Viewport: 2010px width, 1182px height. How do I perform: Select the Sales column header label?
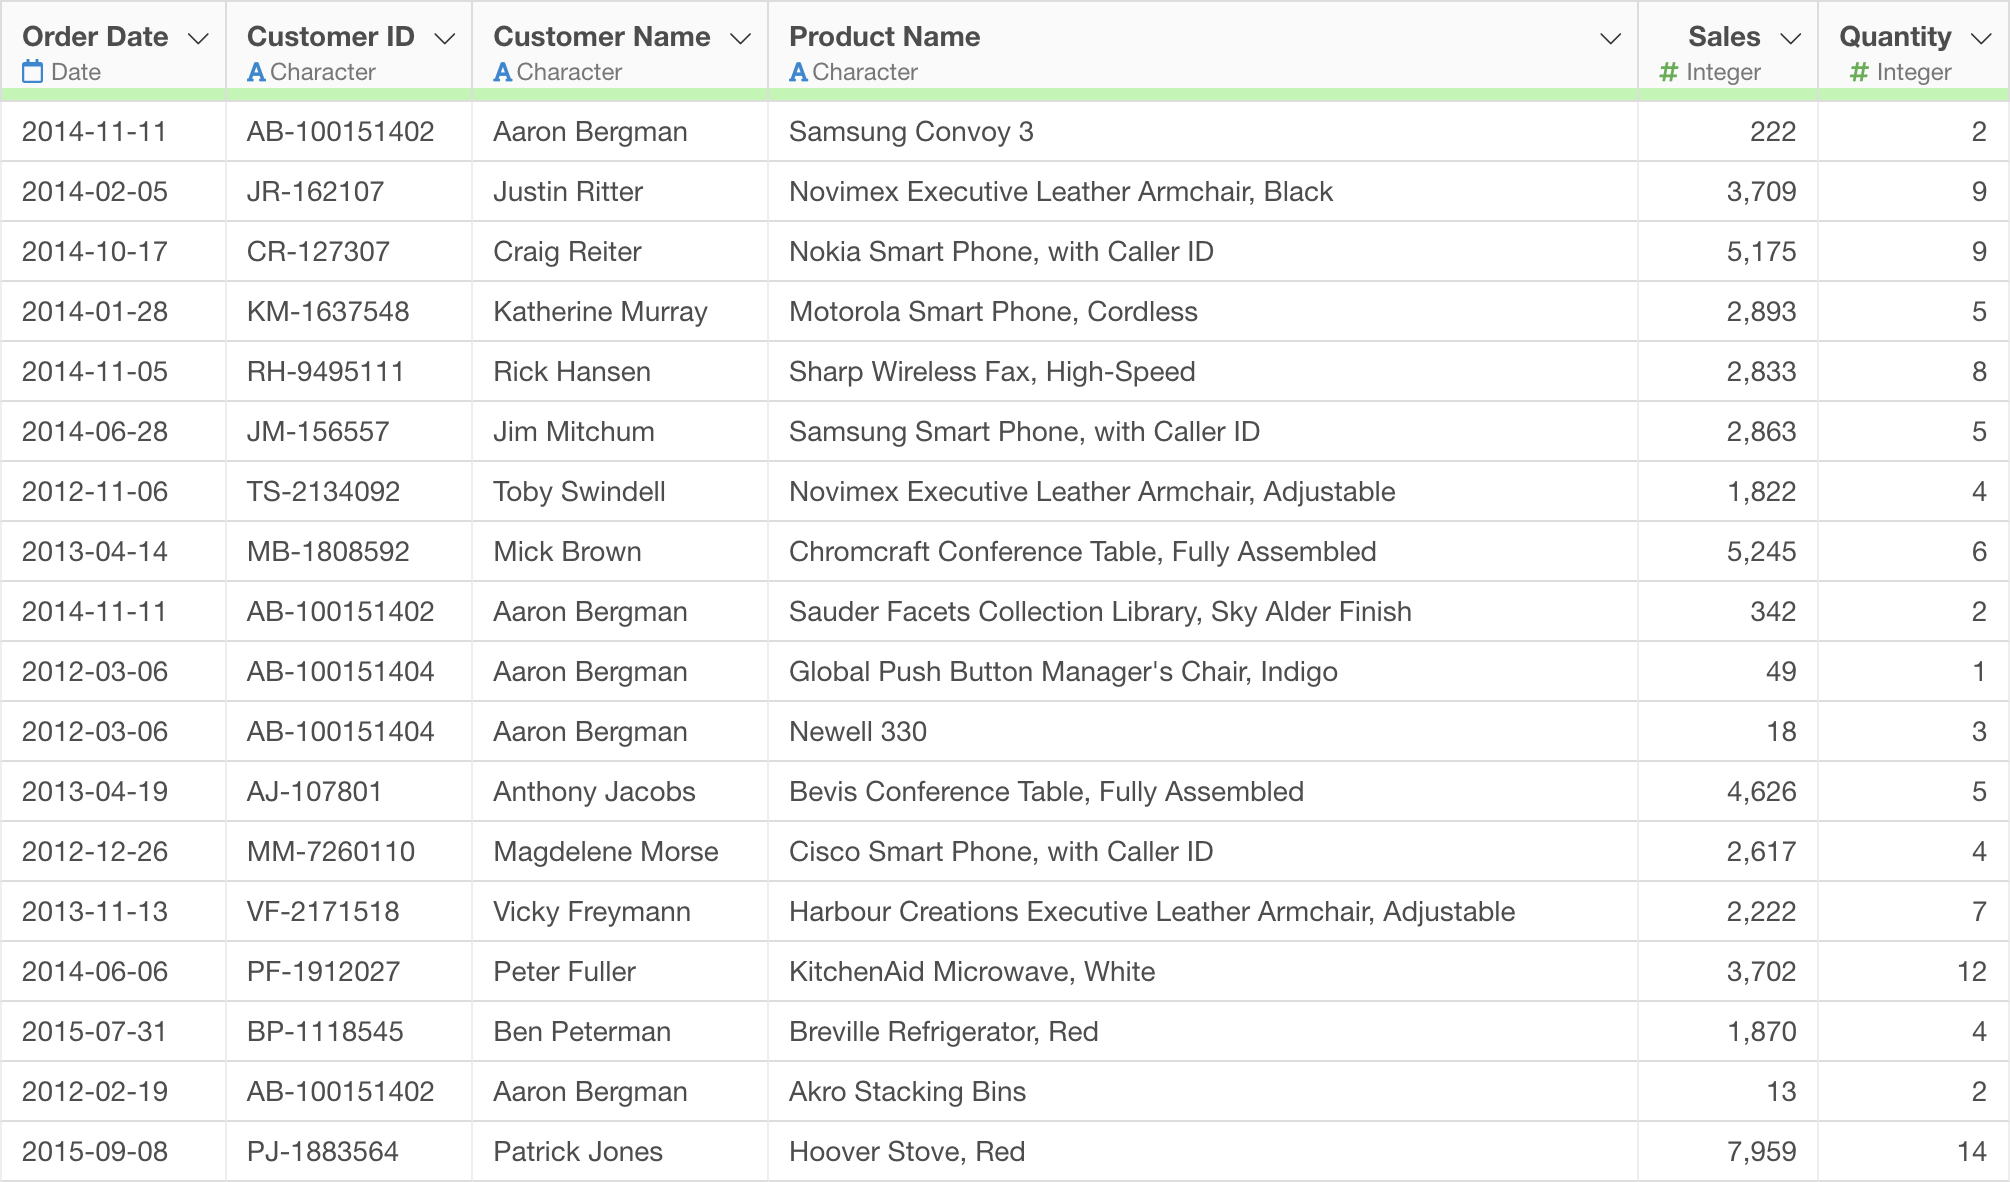pos(1723,37)
